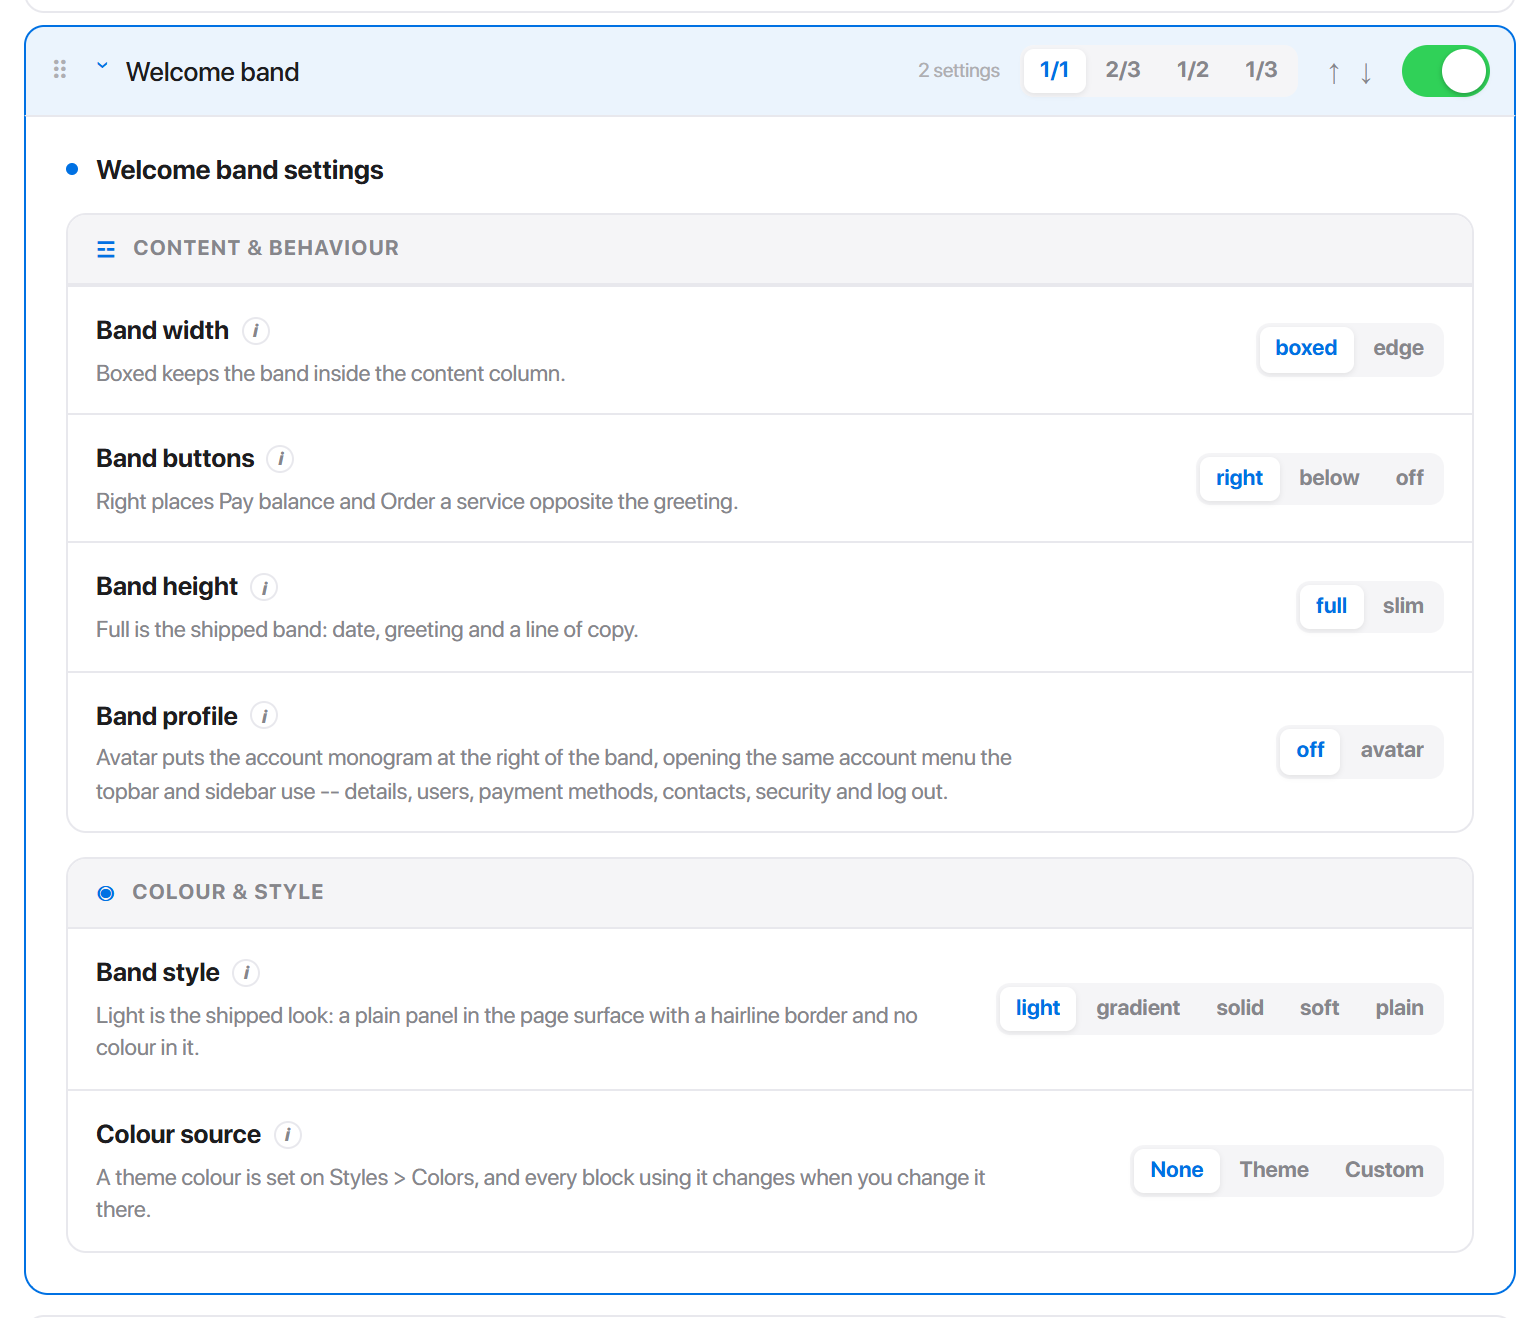Set Band buttons to below
The height and width of the screenshot is (1318, 1540).
click(1329, 479)
